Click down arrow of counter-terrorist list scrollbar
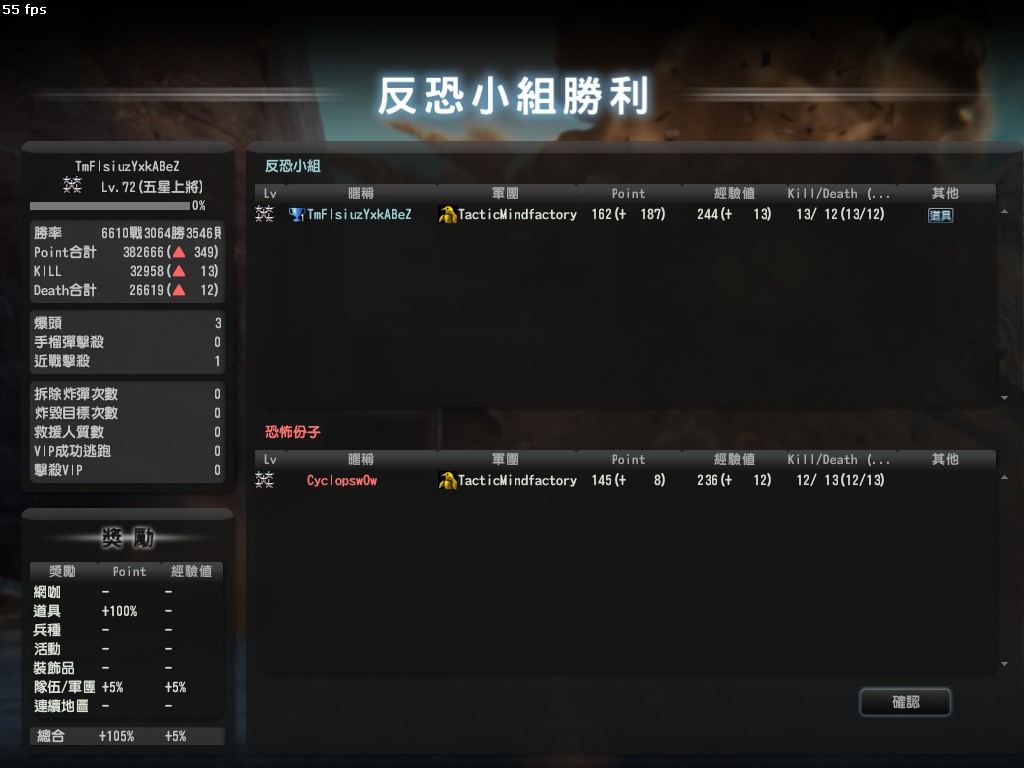 pyautogui.click(x=1004, y=398)
